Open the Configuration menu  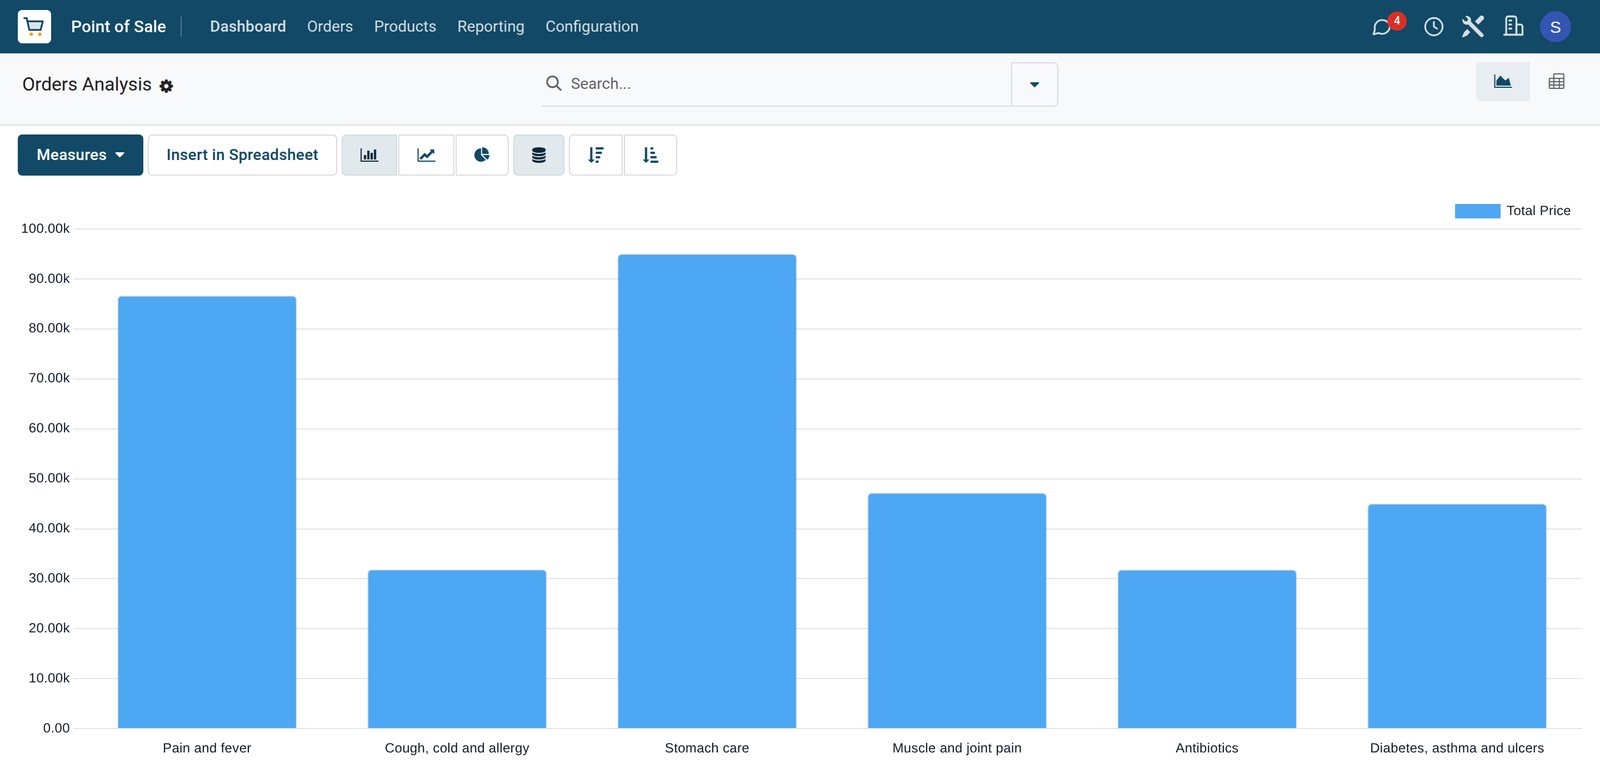[x=592, y=26]
